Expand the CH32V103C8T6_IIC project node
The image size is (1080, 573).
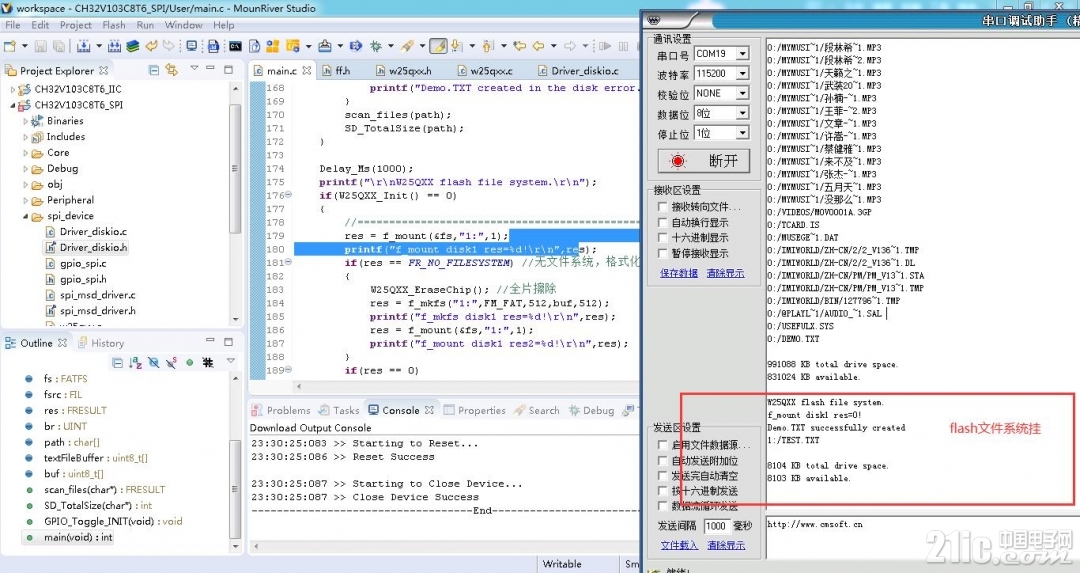pos(12,90)
